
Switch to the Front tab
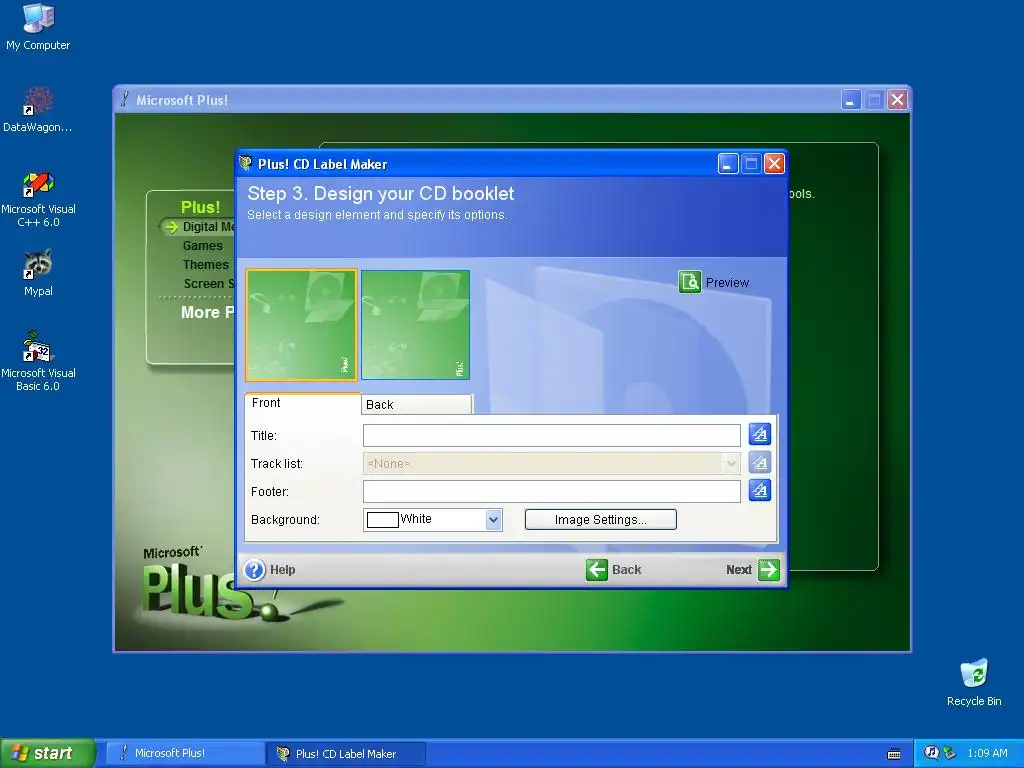(x=302, y=403)
